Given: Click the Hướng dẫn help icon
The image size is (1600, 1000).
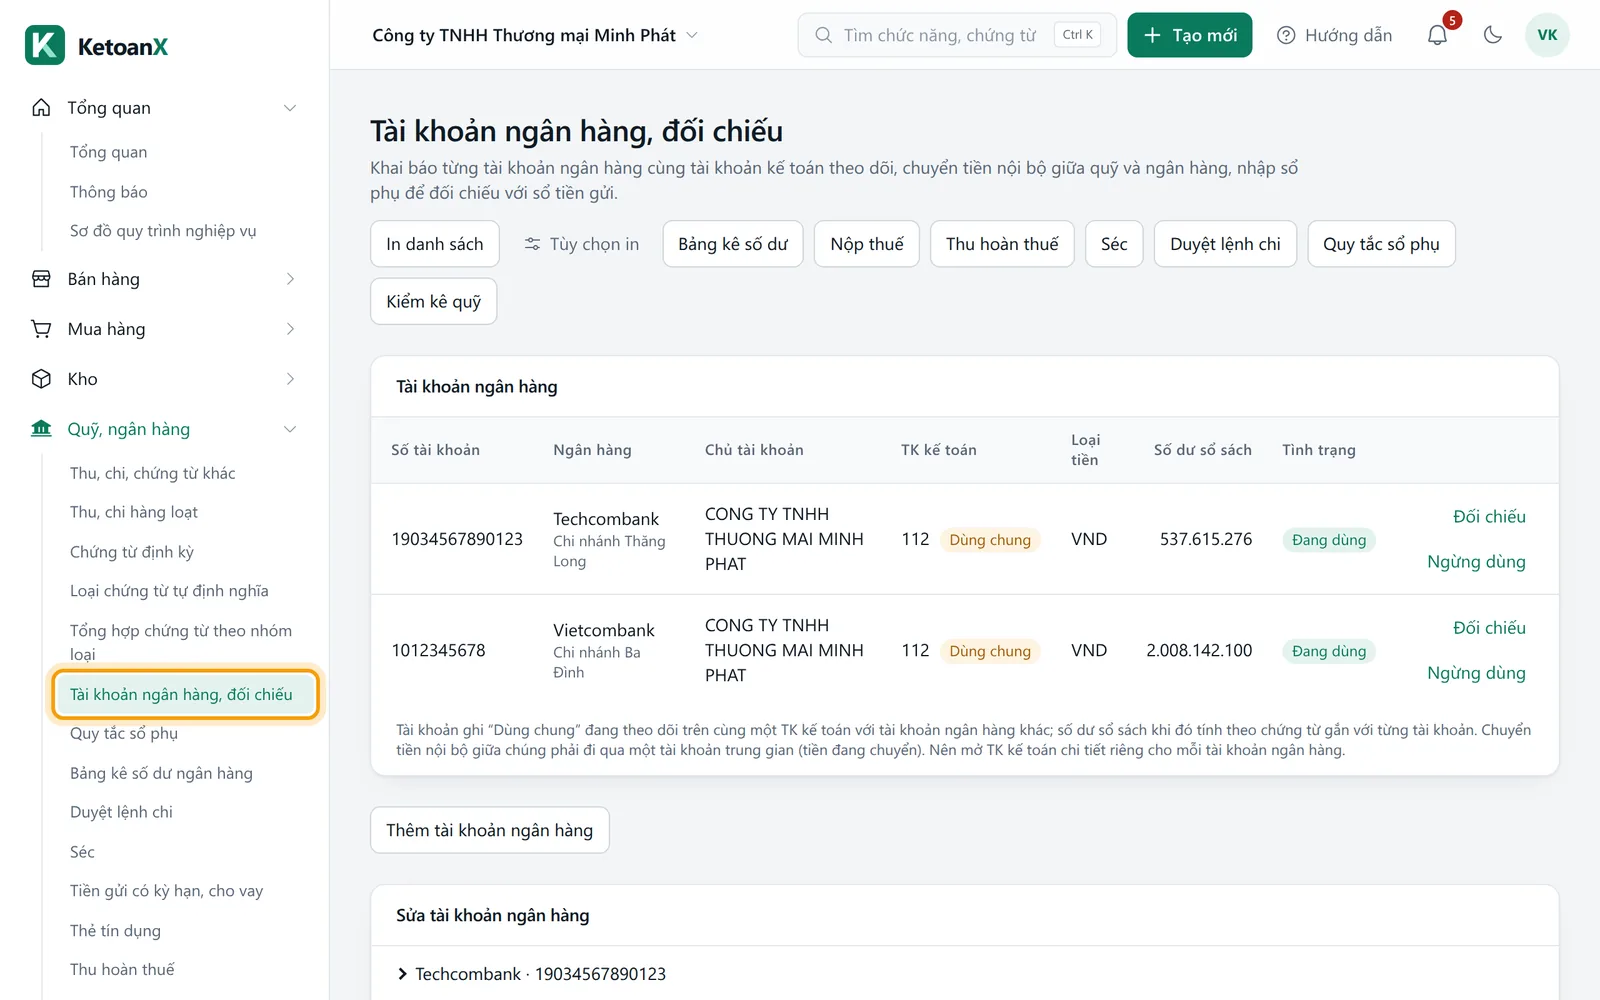Looking at the screenshot, I should click(1286, 35).
